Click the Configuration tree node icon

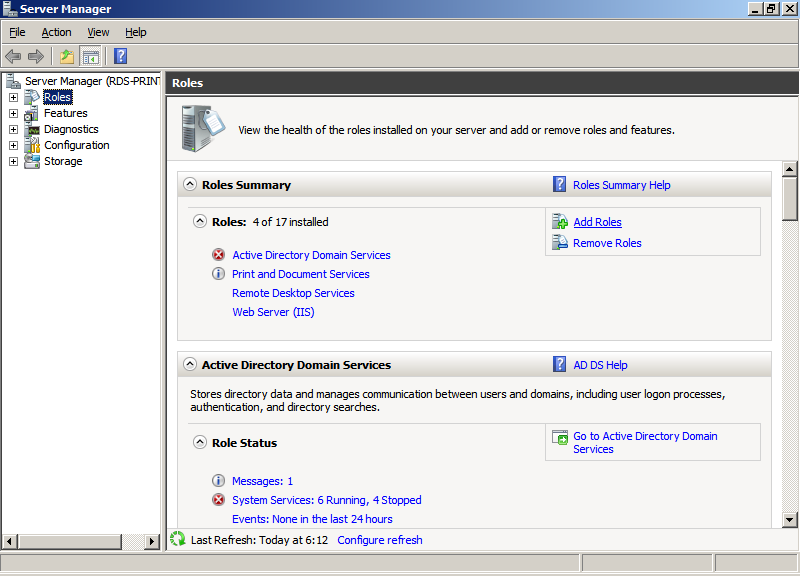point(32,145)
